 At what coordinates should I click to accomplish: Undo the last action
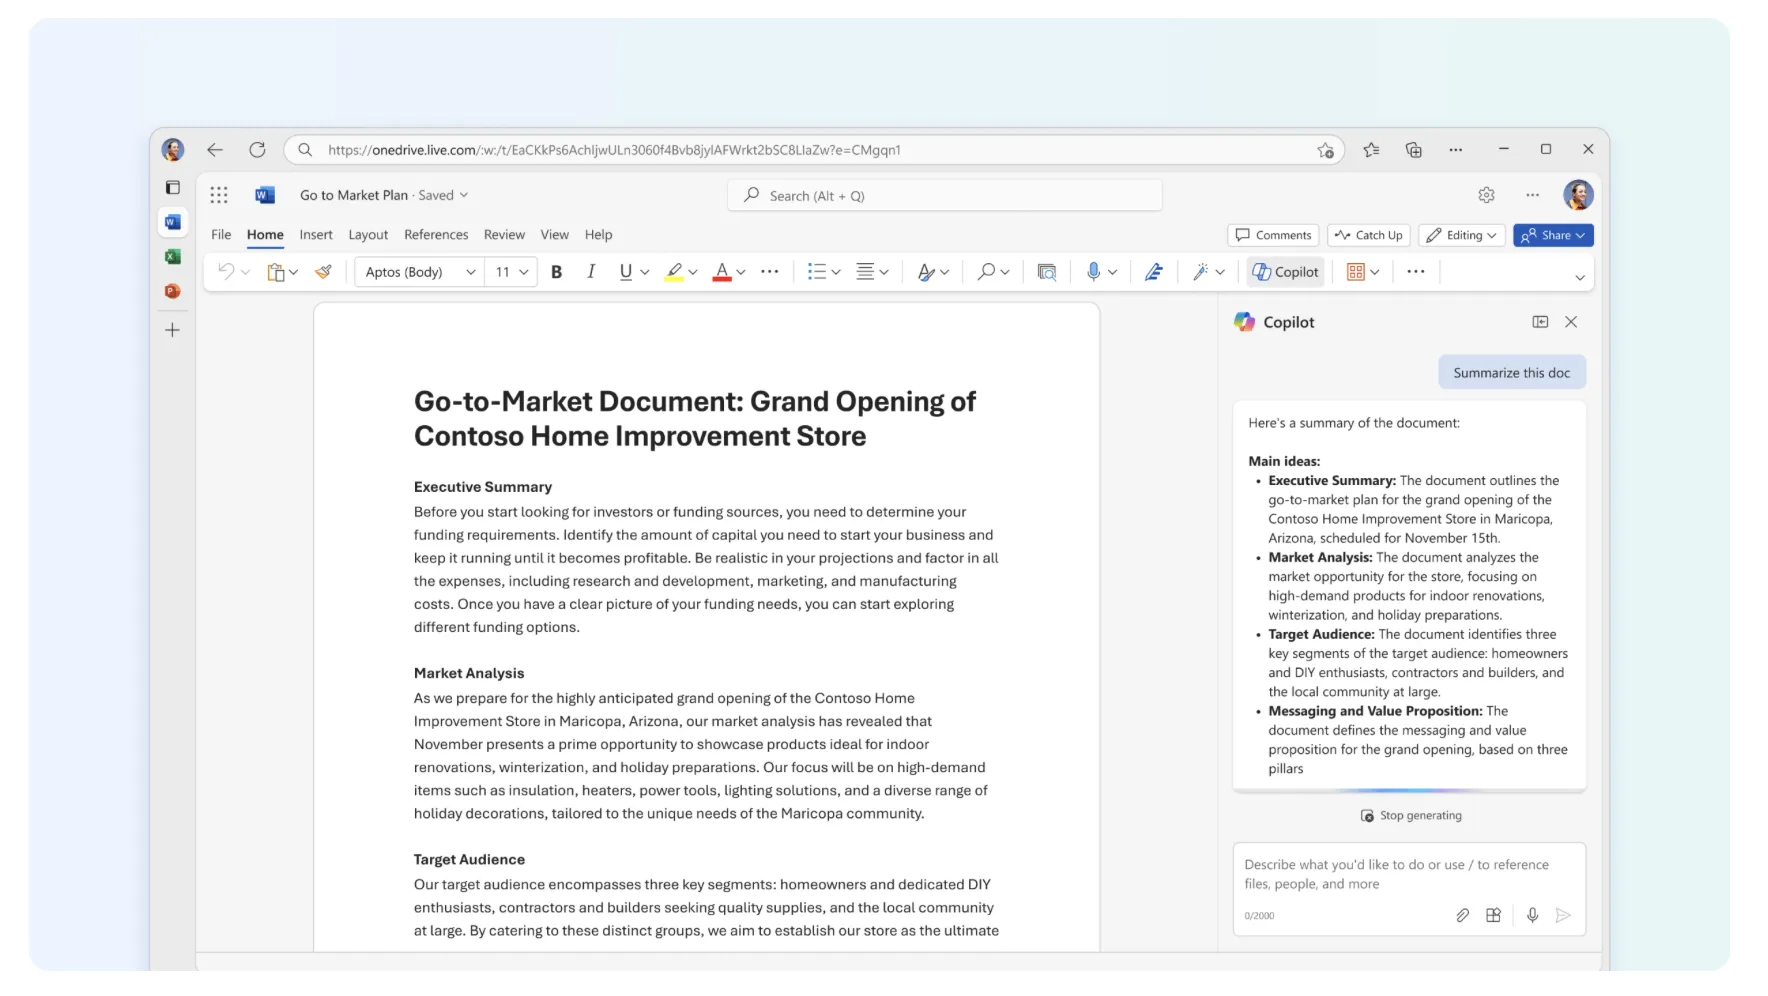(226, 272)
